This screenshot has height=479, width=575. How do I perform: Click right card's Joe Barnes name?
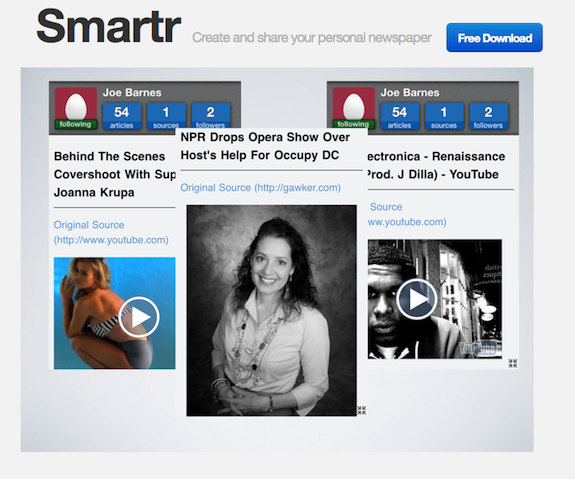tap(410, 92)
